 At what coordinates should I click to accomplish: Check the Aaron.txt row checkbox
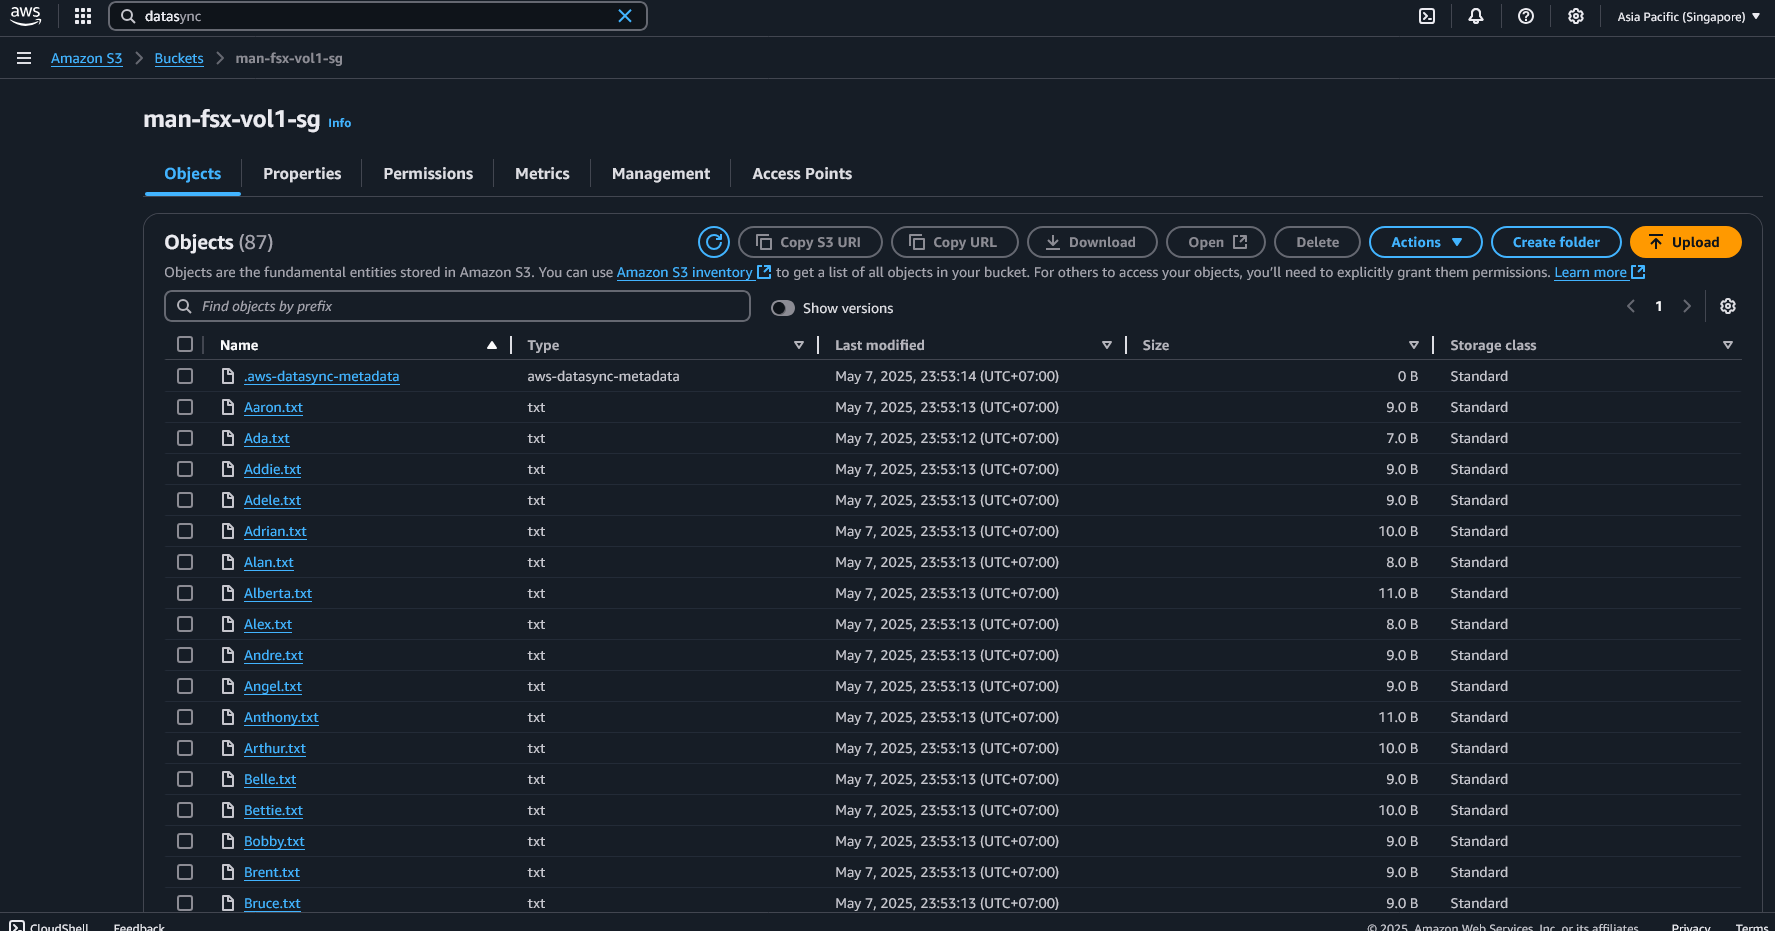[185, 407]
